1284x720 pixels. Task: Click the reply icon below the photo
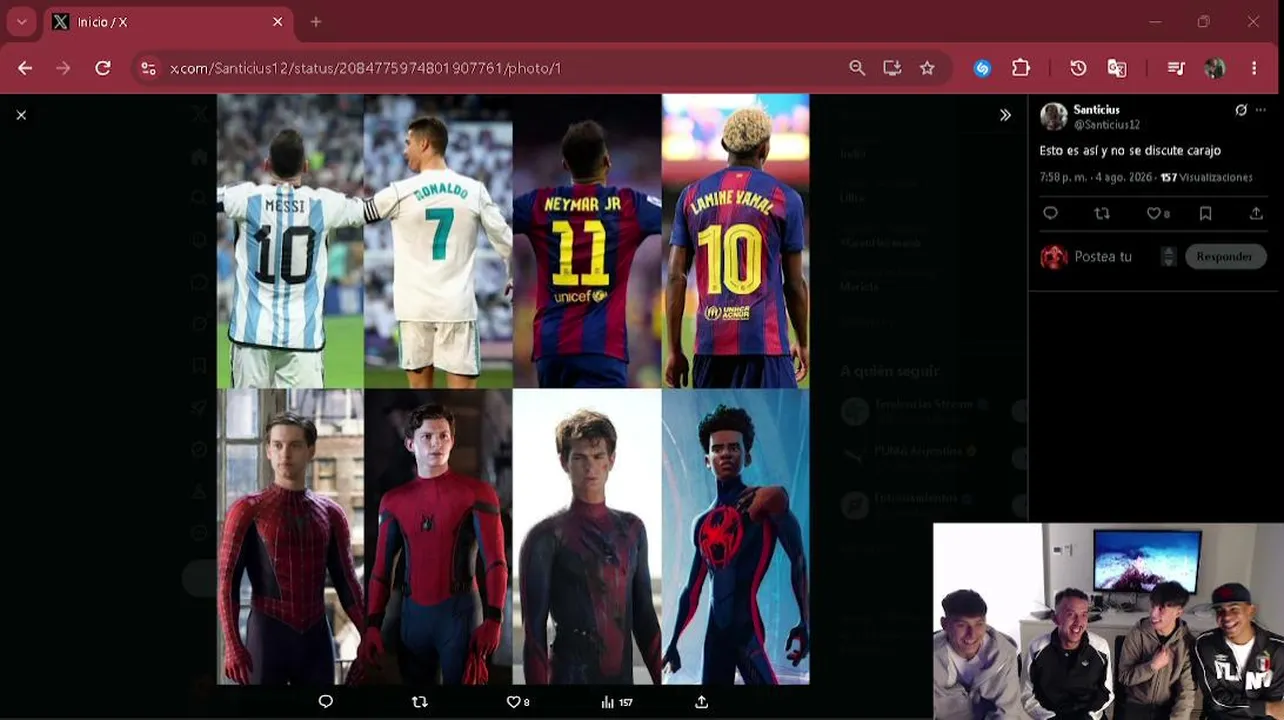pos(325,702)
